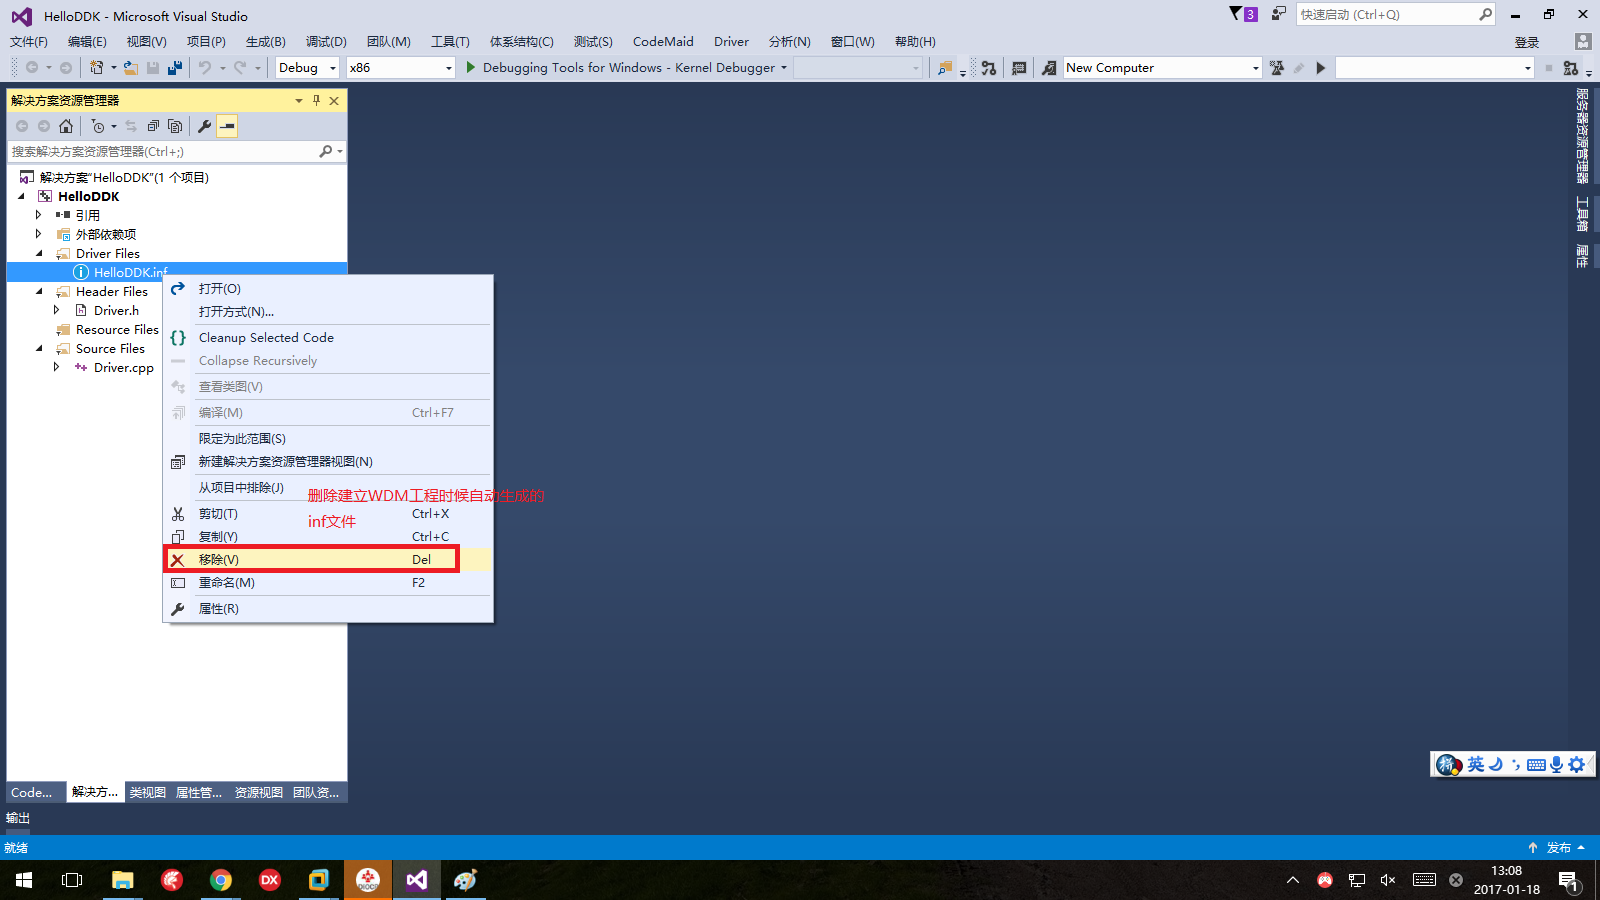The image size is (1600, 900).
Task: Switch to the Code... bottom tab
Action: 32,792
